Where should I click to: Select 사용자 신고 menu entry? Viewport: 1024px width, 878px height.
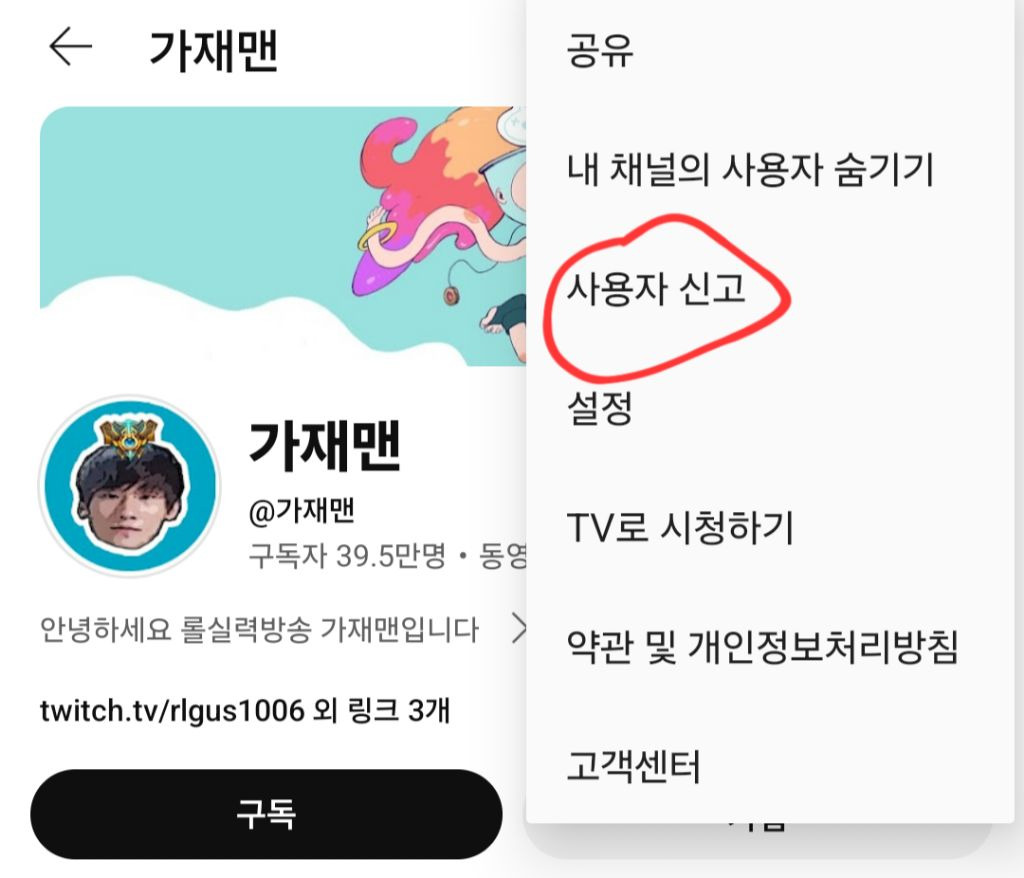click(x=656, y=288)
